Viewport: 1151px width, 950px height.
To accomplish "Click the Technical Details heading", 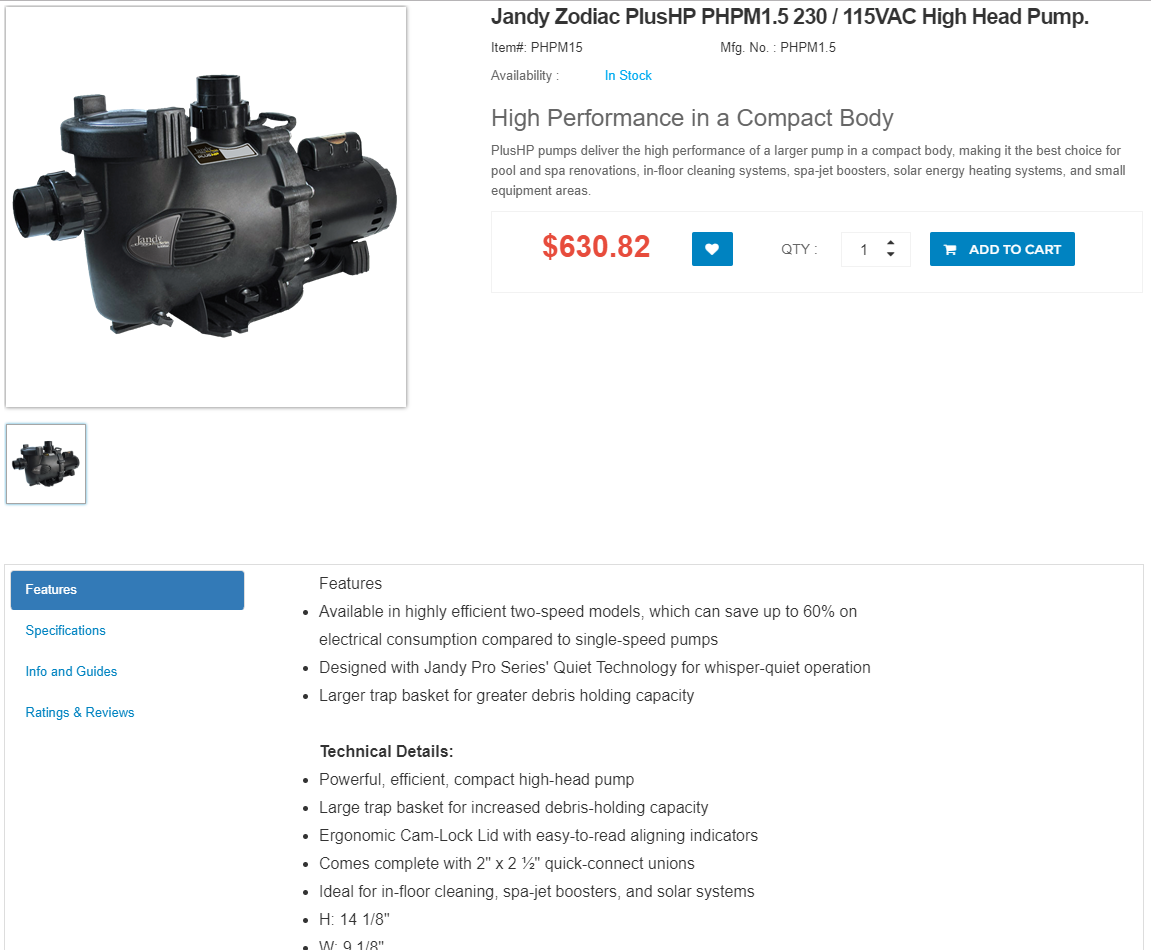I will tap(386, 752).
